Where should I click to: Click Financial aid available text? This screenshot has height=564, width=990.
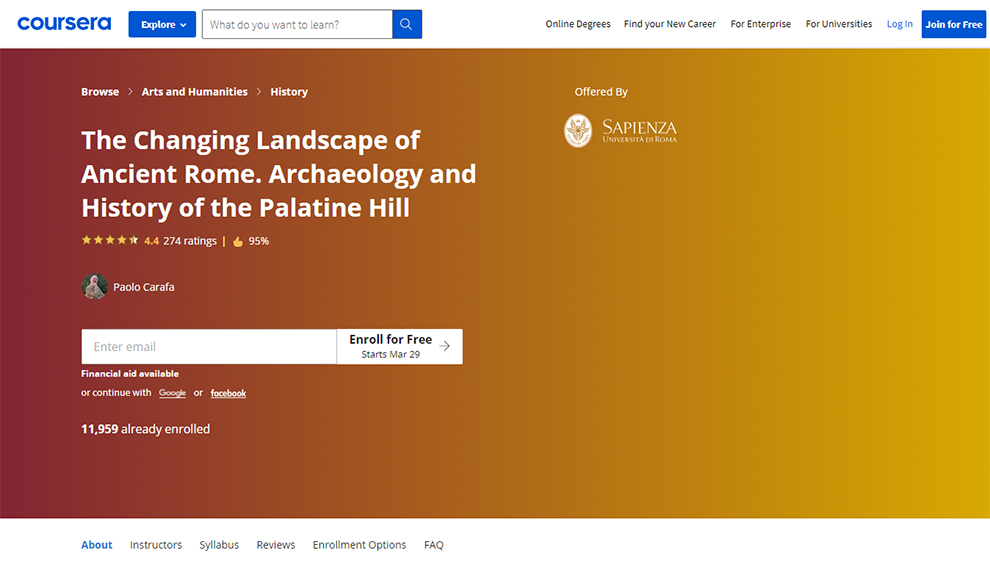click(130, 373)
